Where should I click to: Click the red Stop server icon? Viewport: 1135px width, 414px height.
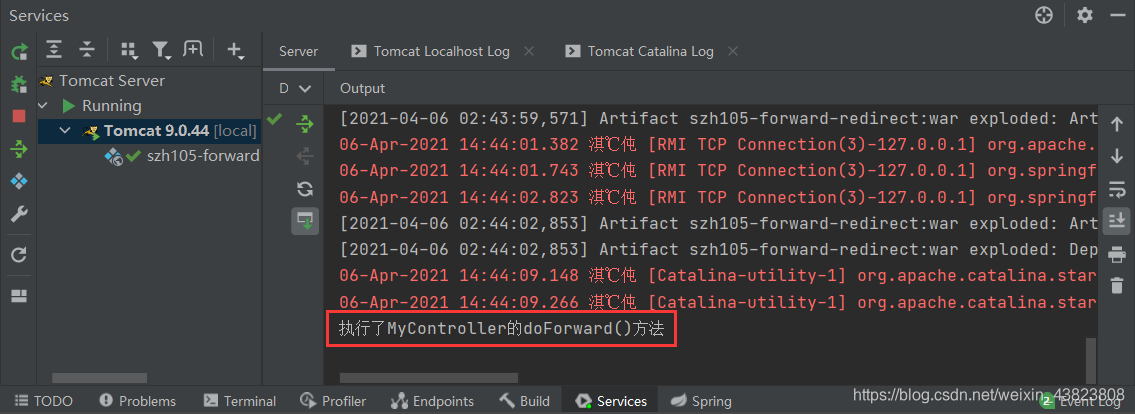[x=19, y=116]
